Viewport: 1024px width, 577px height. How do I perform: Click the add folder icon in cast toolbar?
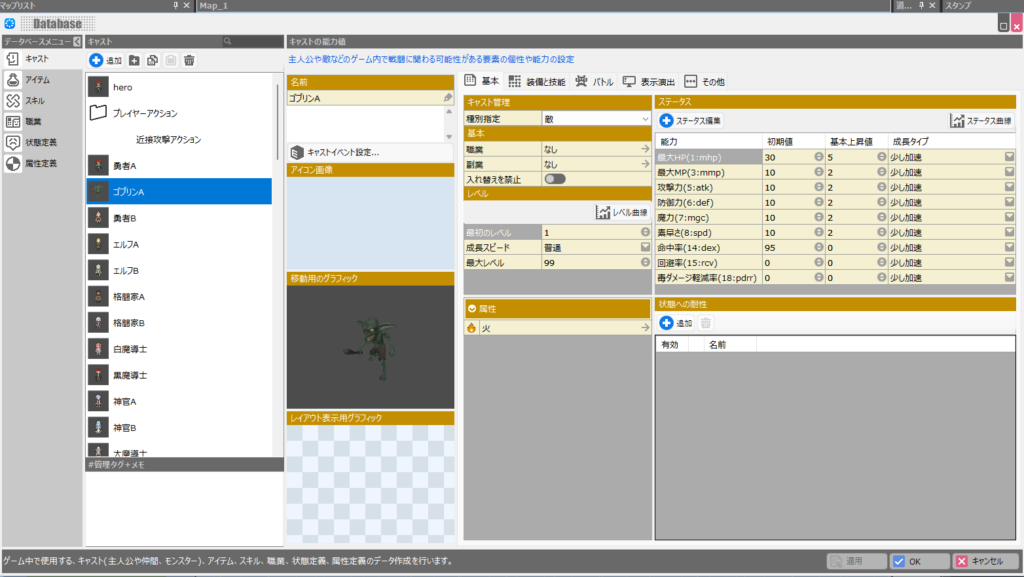point(135,61)
